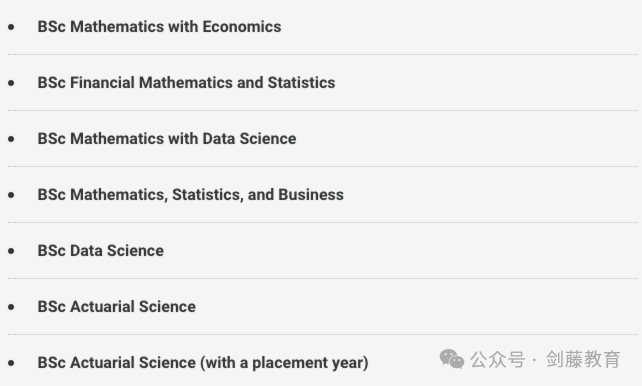Open BSc Actuarial Science with placement year
This screenshot has width=642, height=386.
tap(203, 363)
